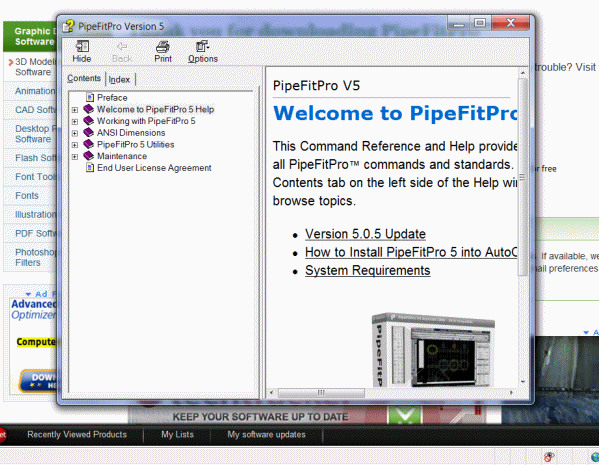Open Recently Viewed Products in browser bar
The image size is (599, 465).
pyautogui.click(x=77, y=434)
